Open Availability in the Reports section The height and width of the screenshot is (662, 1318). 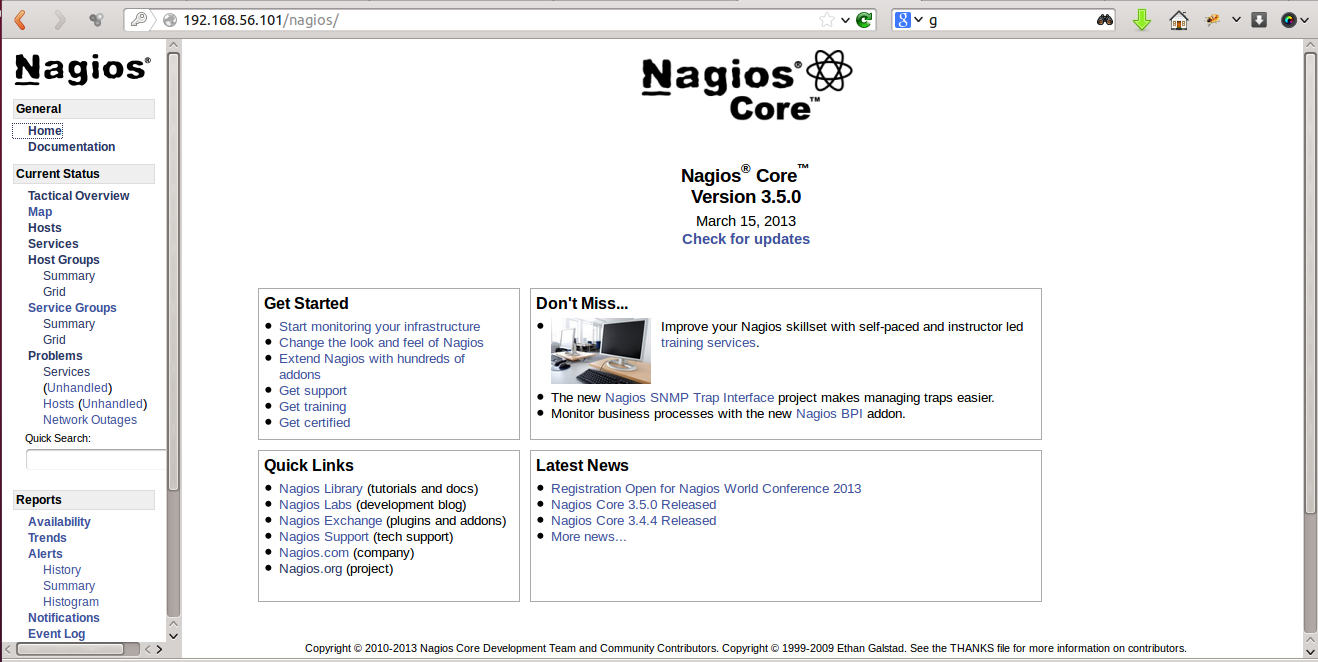coord(59,522)
